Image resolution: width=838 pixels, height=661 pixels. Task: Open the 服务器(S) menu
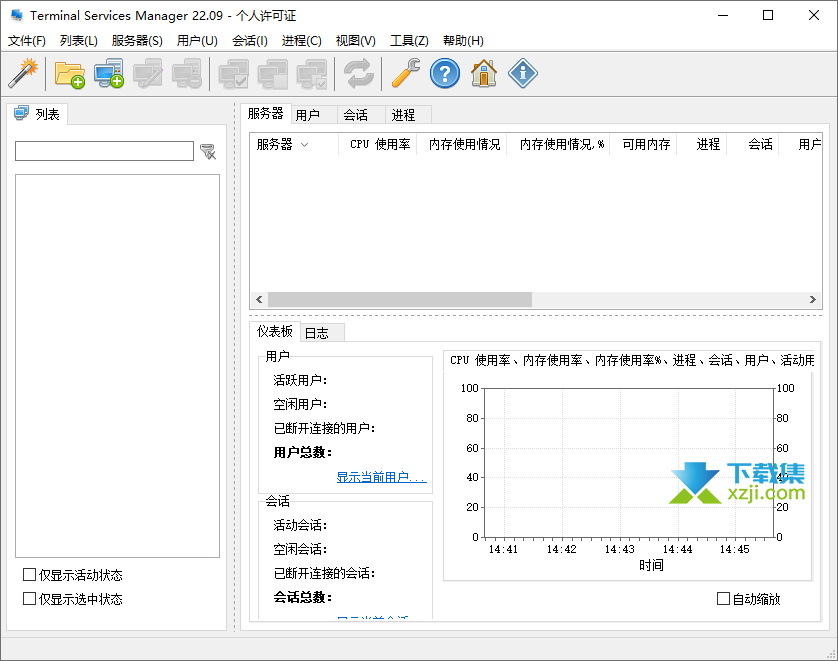click(x=137, y=41)
